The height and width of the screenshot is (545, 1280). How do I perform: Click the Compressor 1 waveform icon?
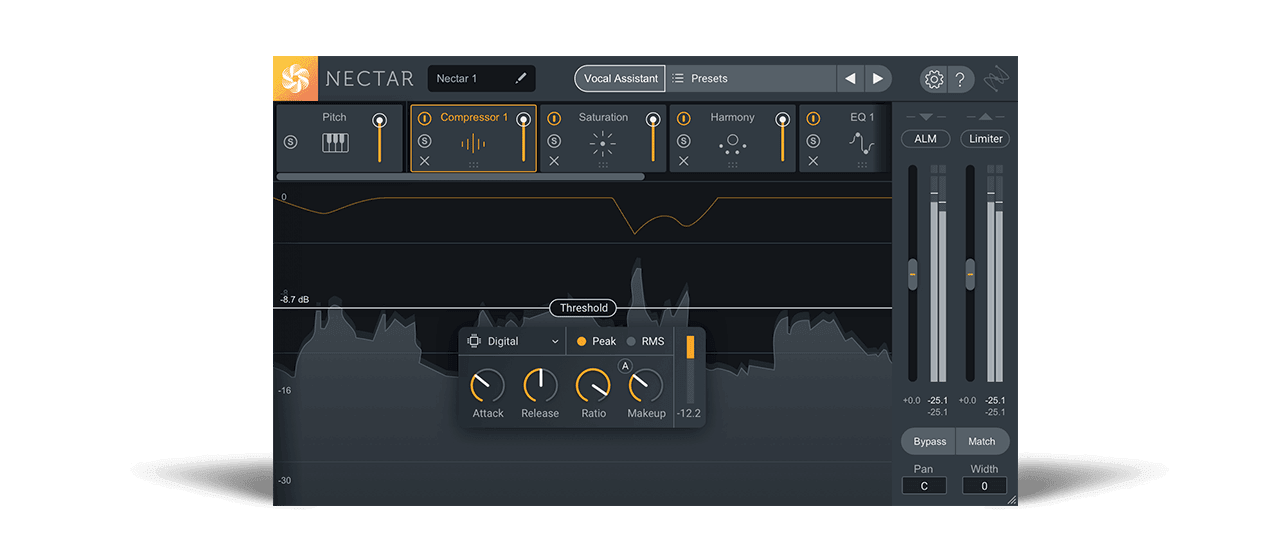tap(473, 144)
